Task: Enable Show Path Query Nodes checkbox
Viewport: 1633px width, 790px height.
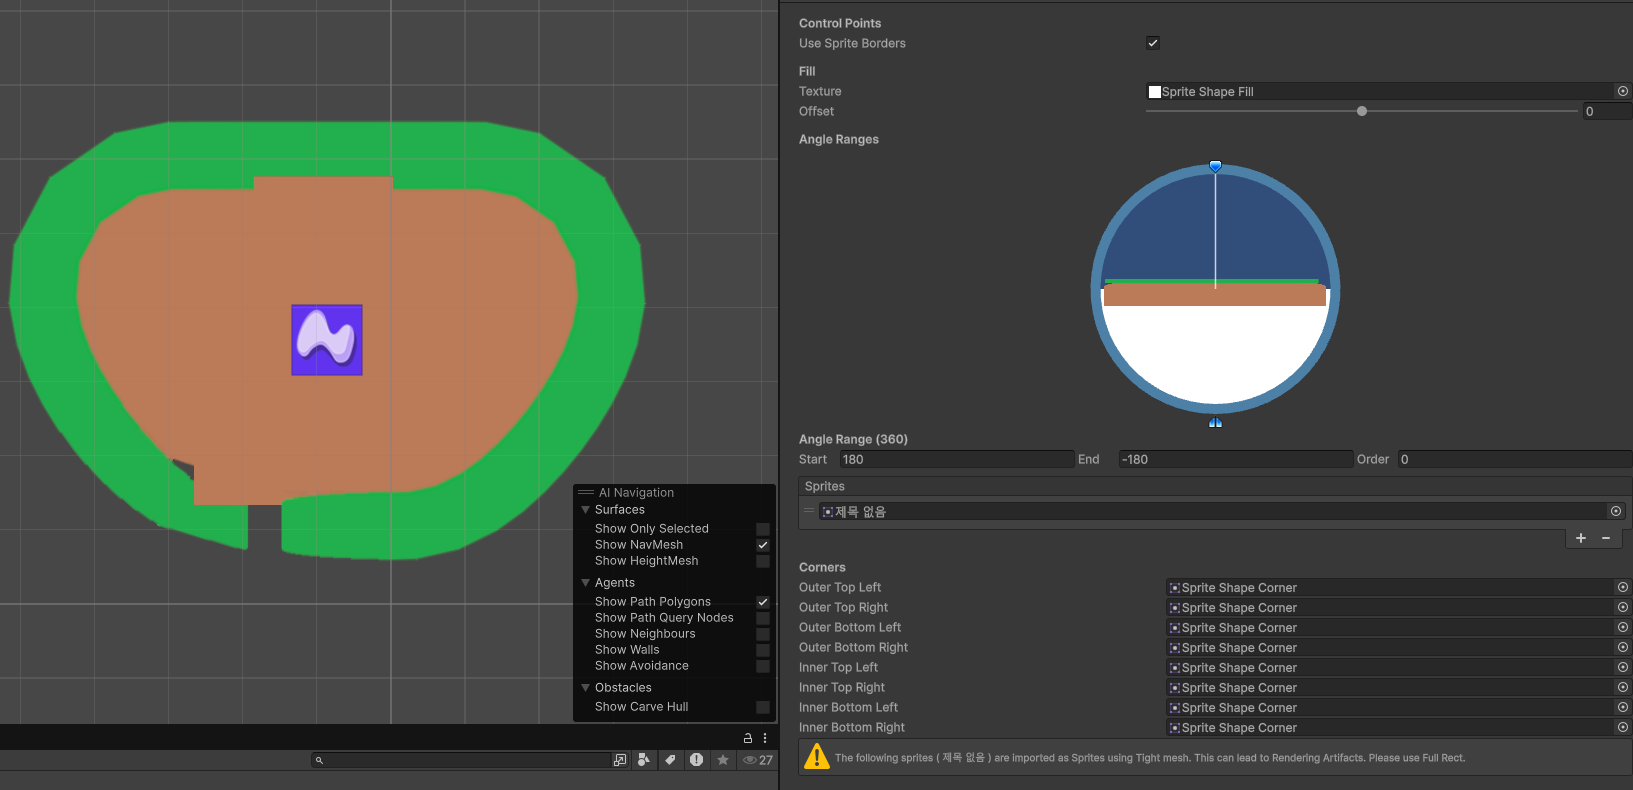Action: pyautogui.click(x=763, y=618)
